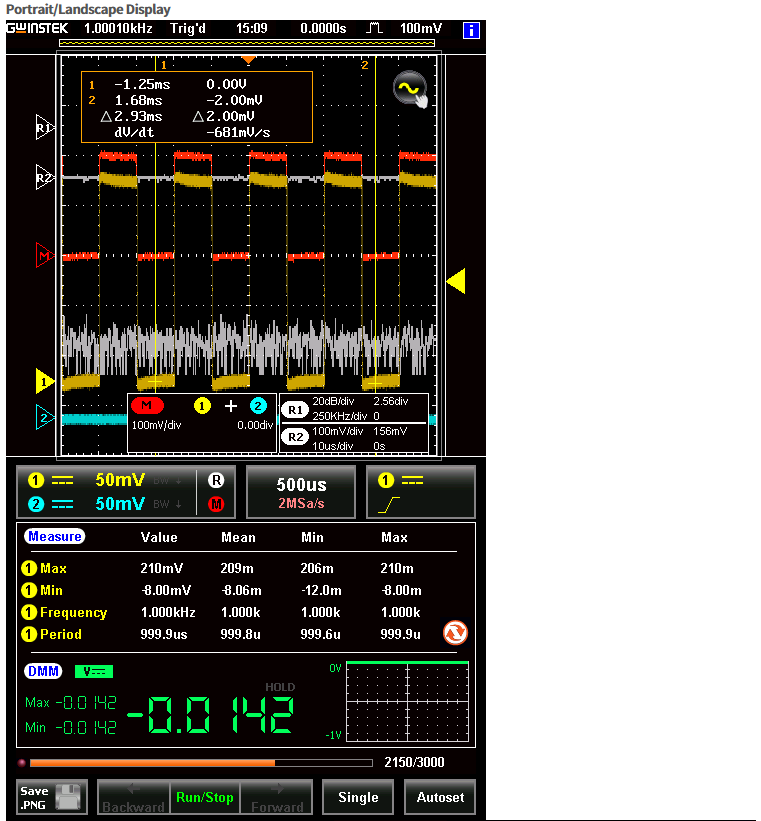Click the 100mV trigger level readout
Image resolution: width=761 pixels, height=821 pixels.
coord(421,28)
